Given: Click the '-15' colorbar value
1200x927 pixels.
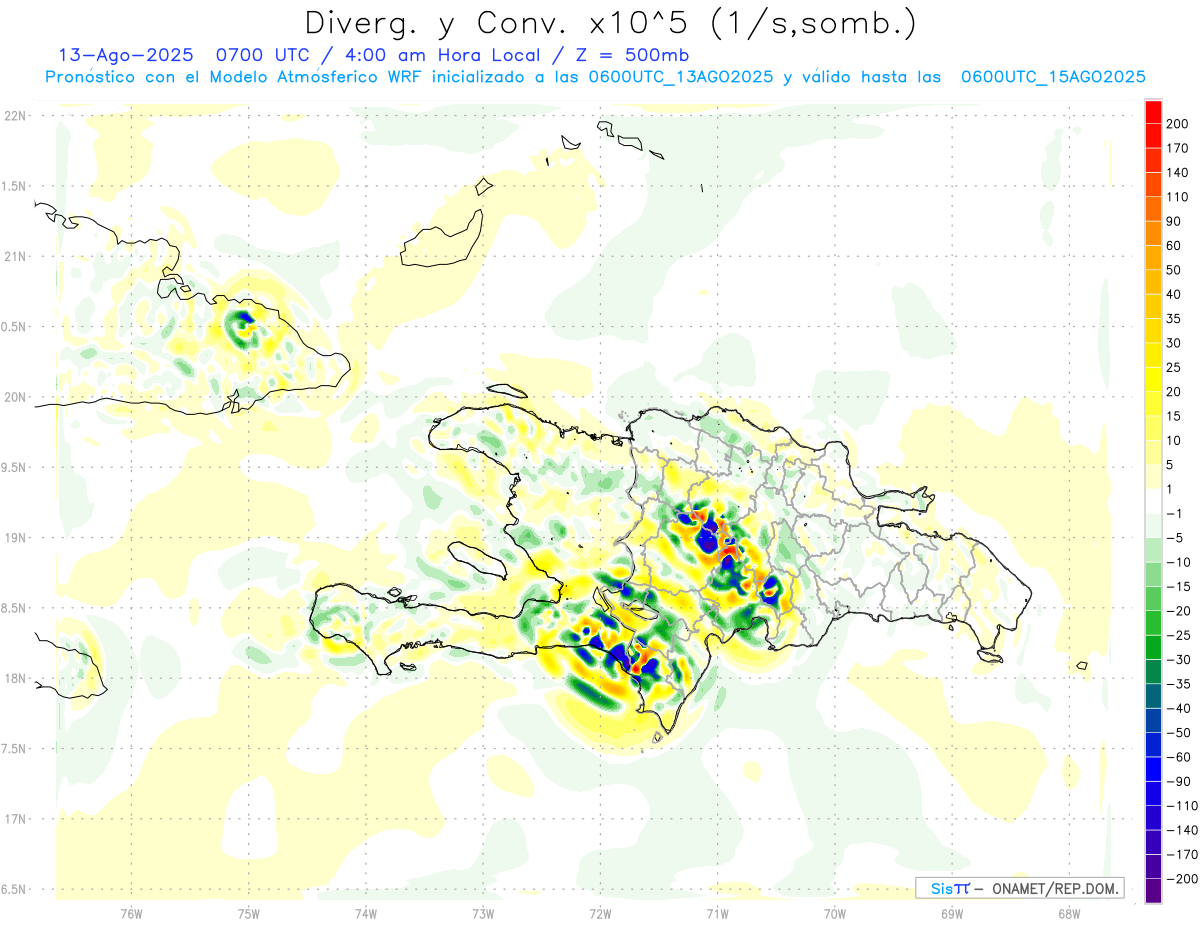Looking at the screenshot, I should coord(1178,586).
